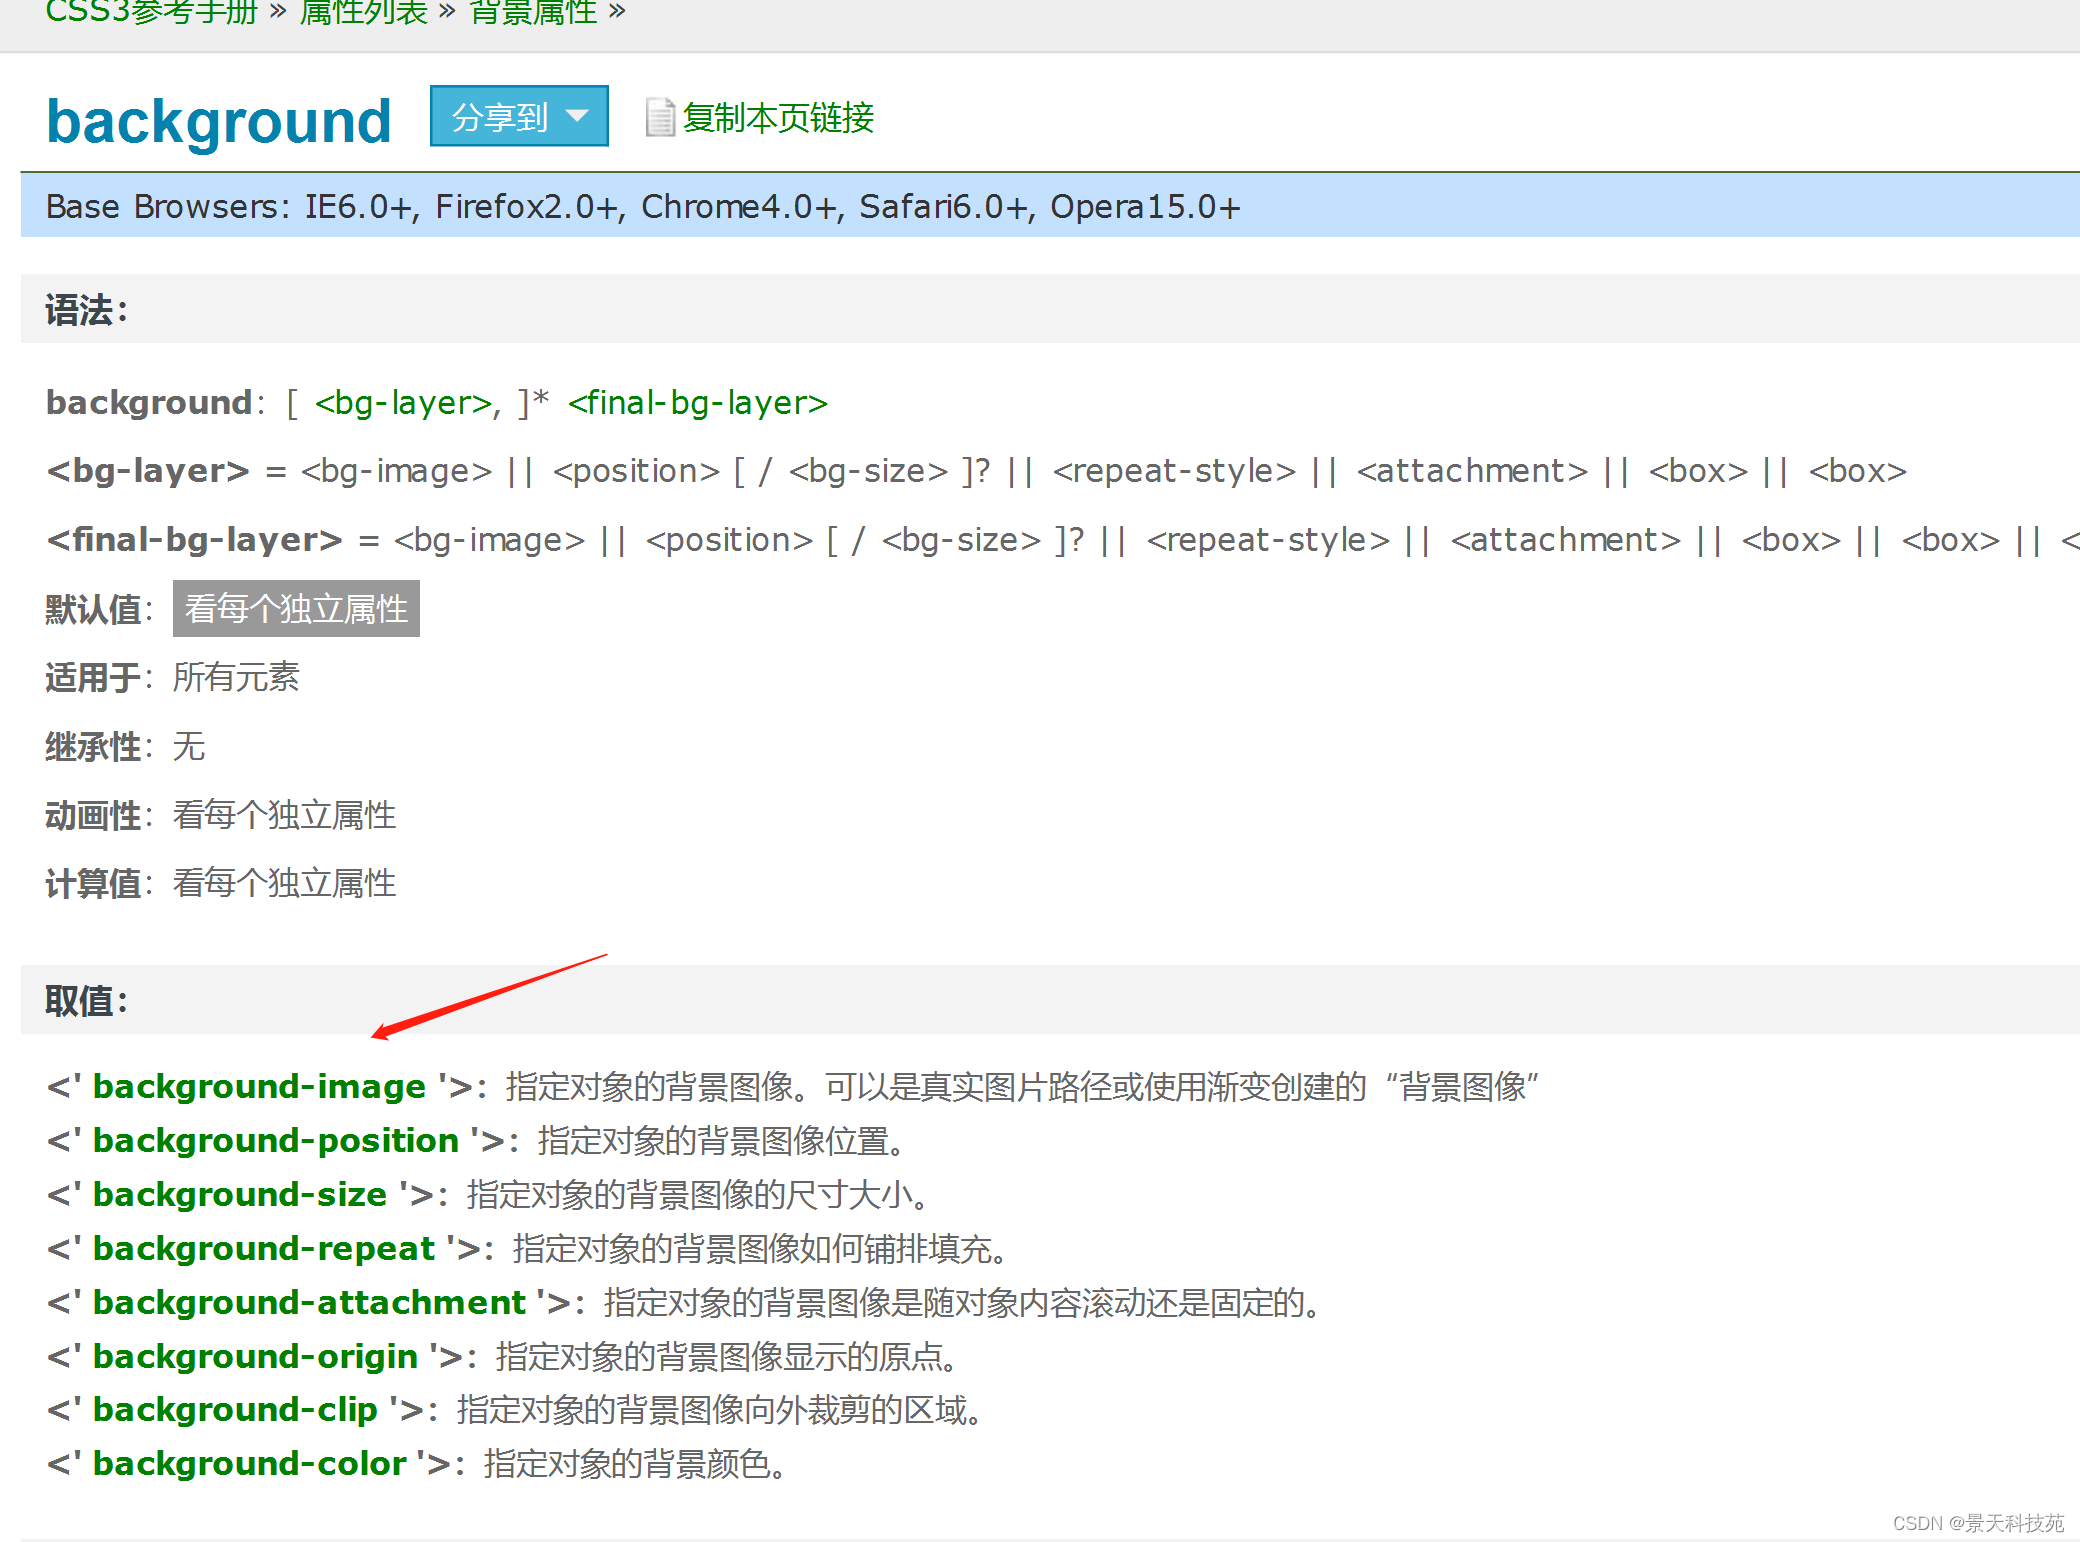Viewport: 2080px width, 1542px height.
Task: Click the <bg-layer> syntax link
Action: (x=403, y=403)
